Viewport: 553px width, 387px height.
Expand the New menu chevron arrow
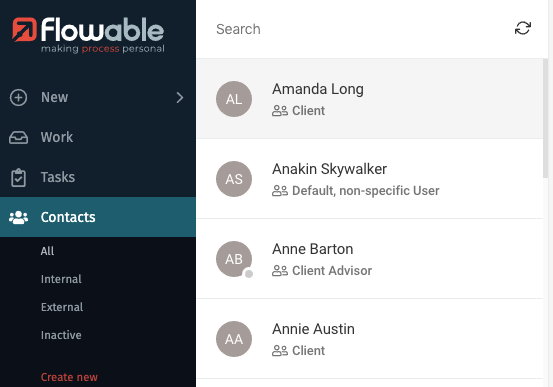point(180,97)
